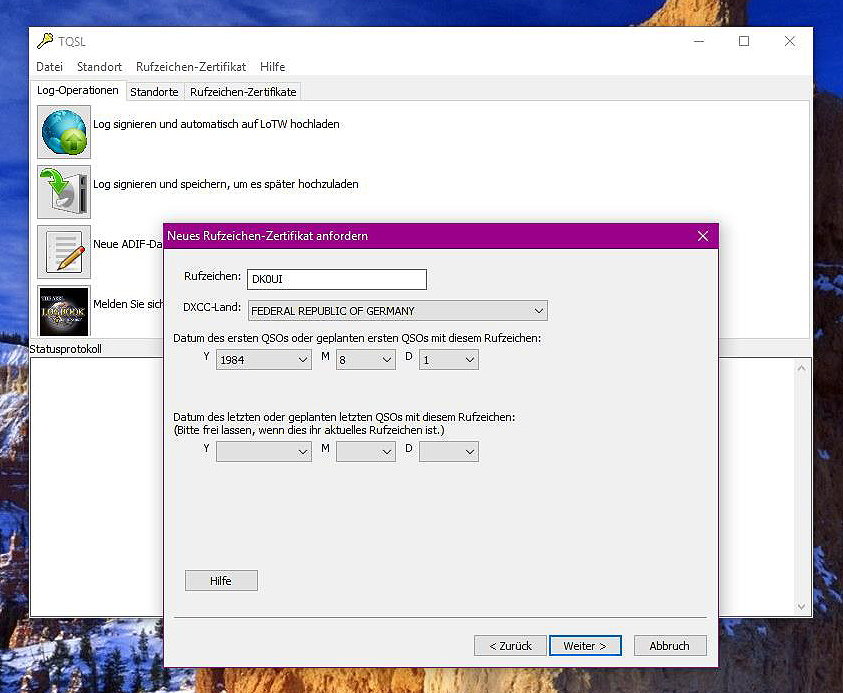Click the Zurück button
This screenshot has height=693, width=843.
(x=510, y=646)
